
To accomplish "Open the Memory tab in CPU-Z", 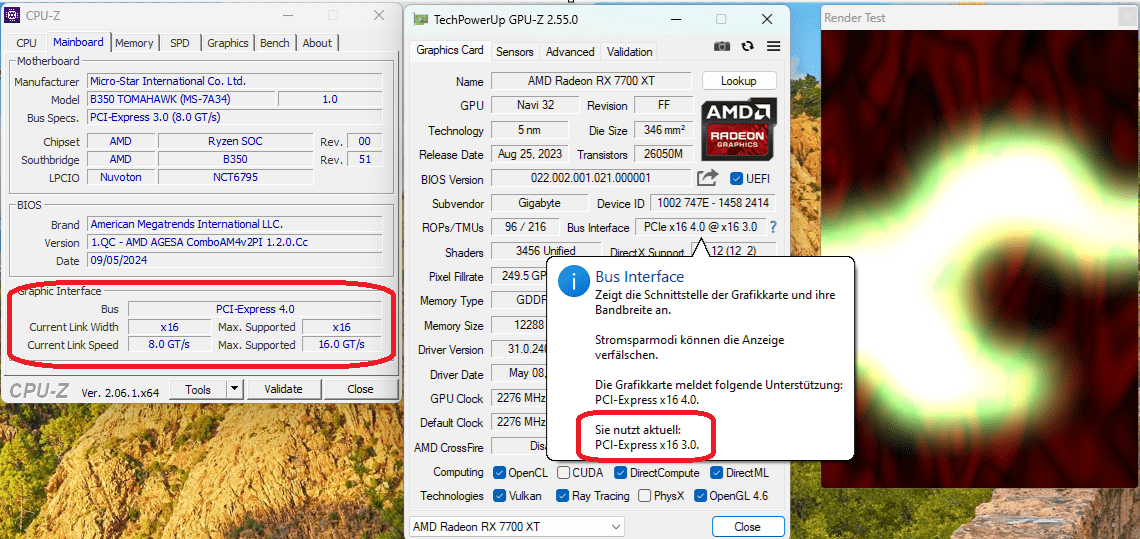I will 134,43.
